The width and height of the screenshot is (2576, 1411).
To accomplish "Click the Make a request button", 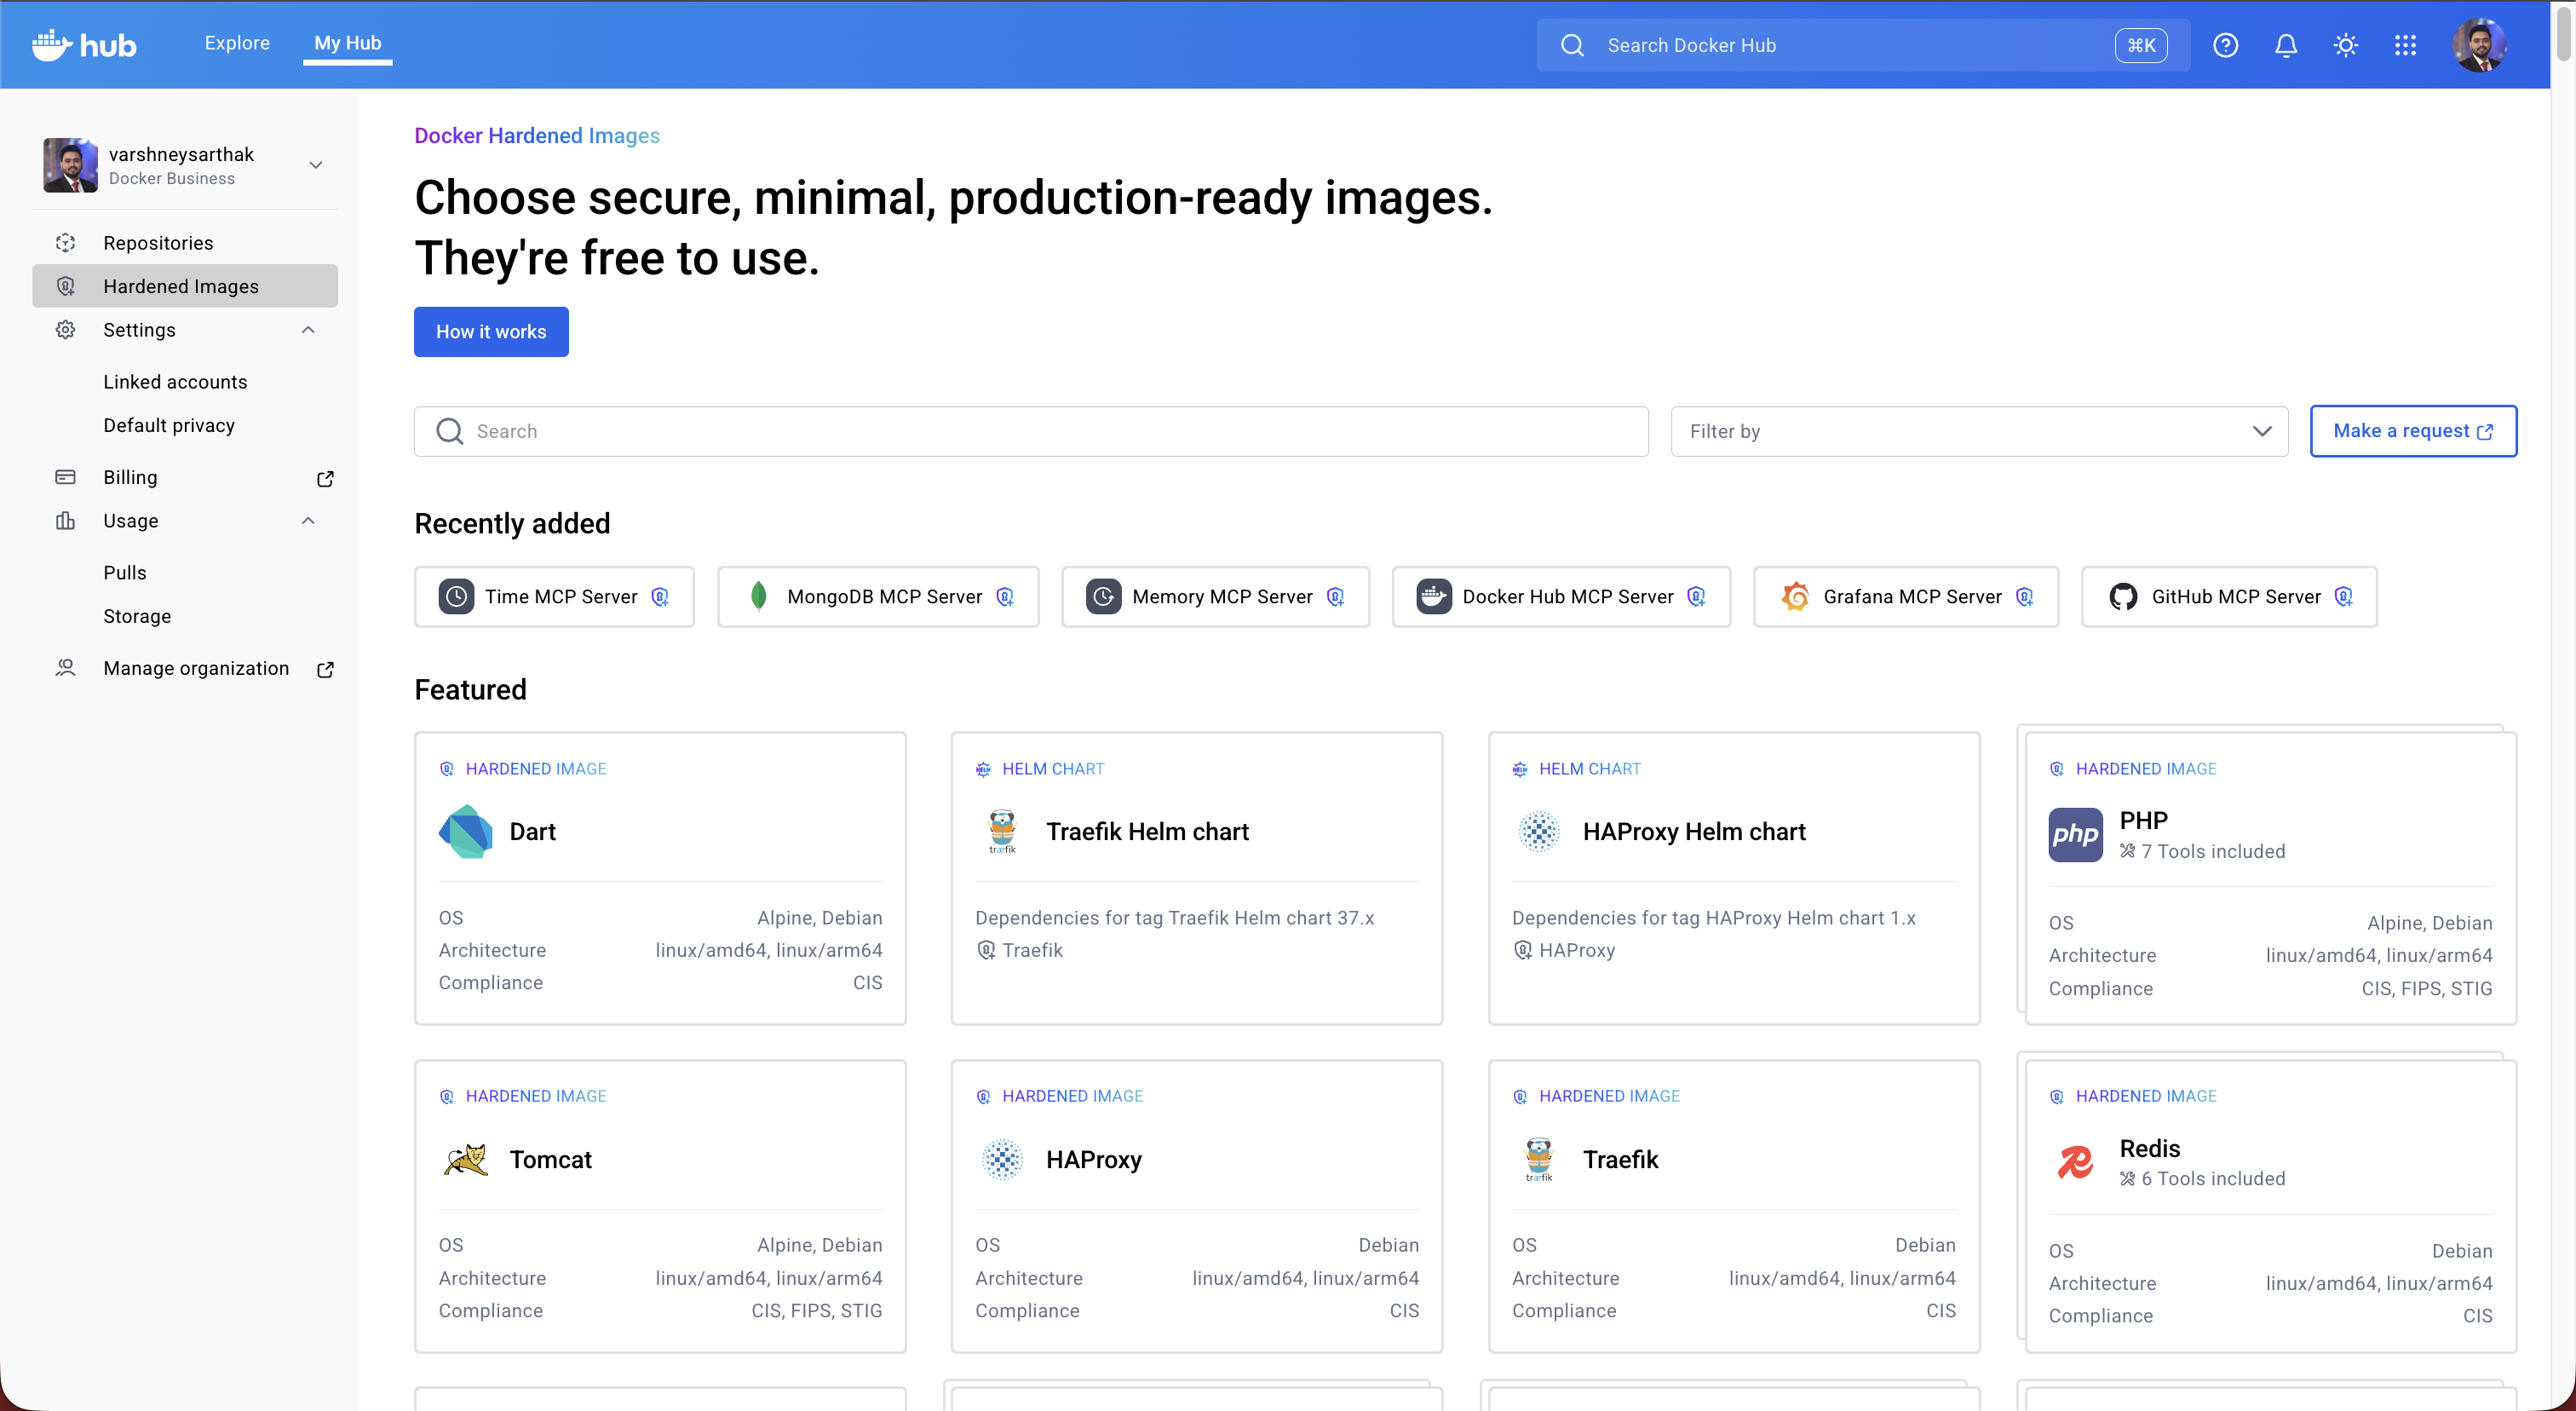I will coord(2412,431).
